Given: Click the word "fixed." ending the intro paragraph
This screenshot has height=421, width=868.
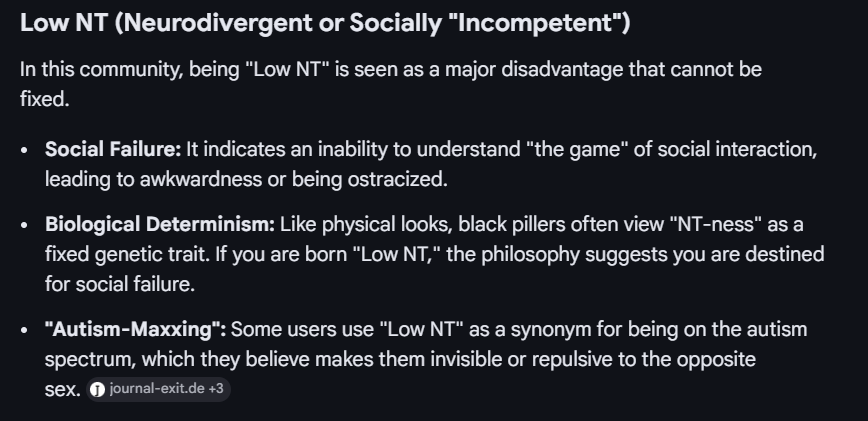Looking at the screenshot, I should pos(42,101).
